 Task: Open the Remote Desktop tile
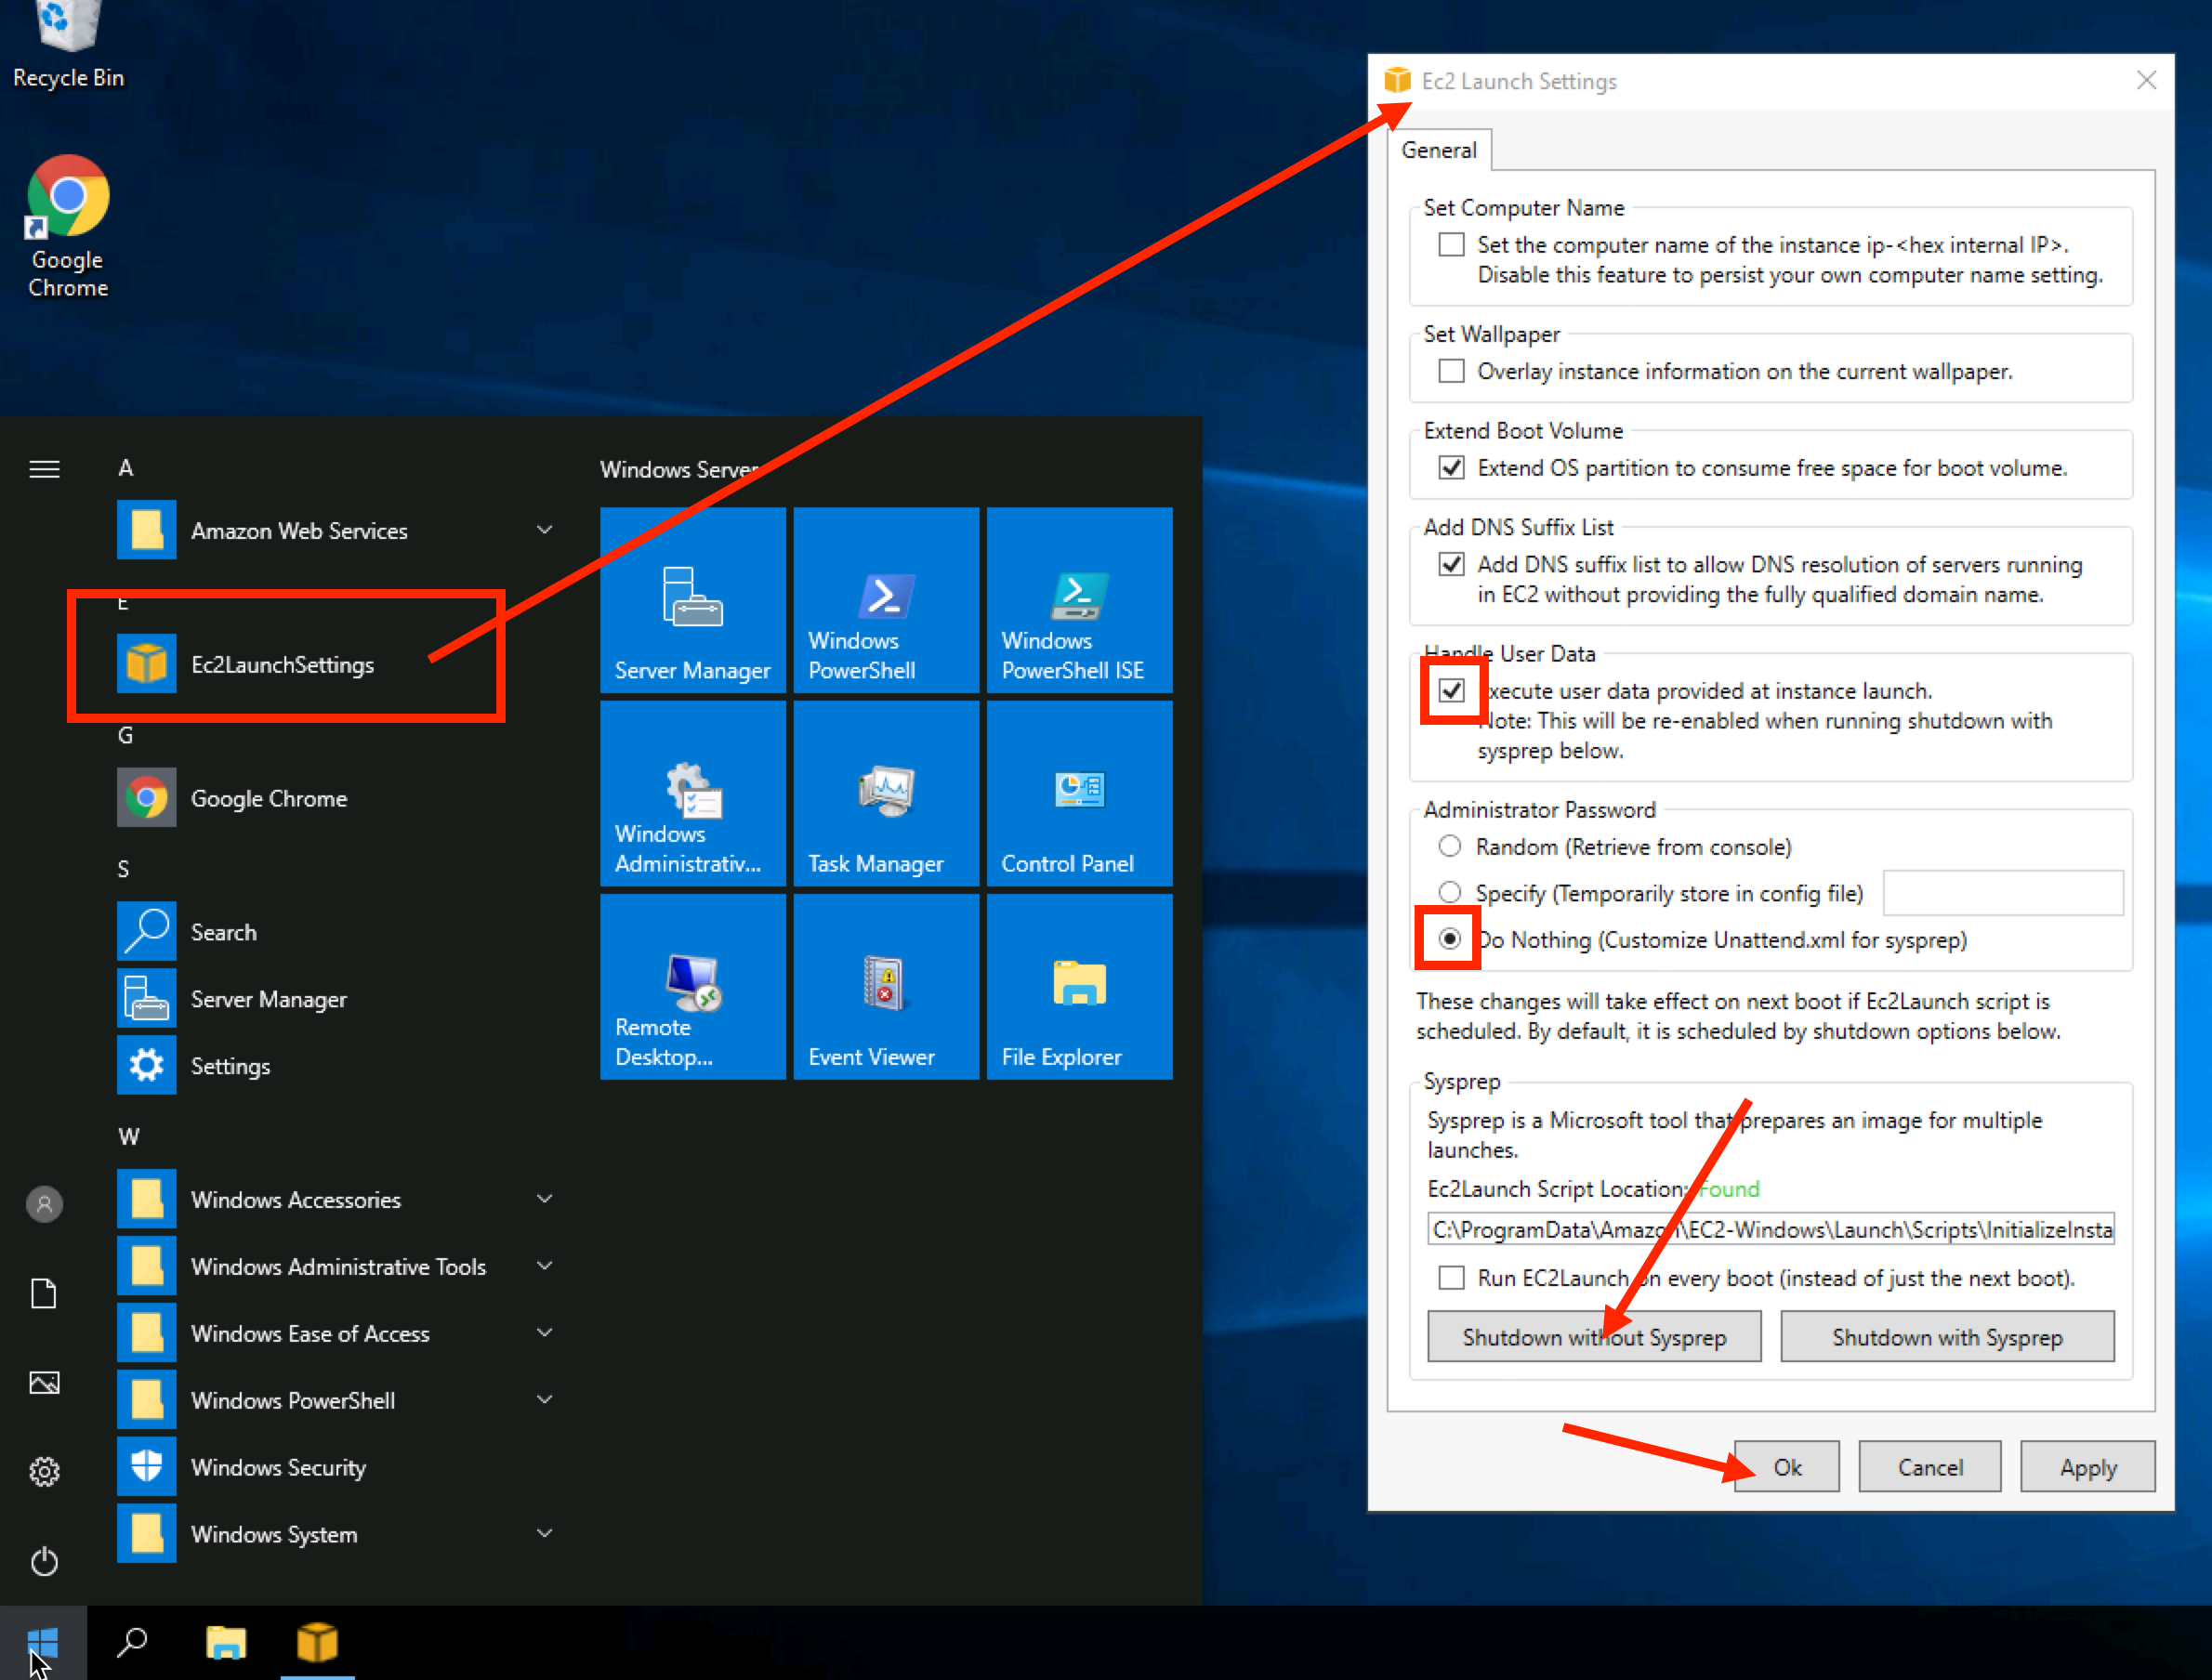pos(692,986)
